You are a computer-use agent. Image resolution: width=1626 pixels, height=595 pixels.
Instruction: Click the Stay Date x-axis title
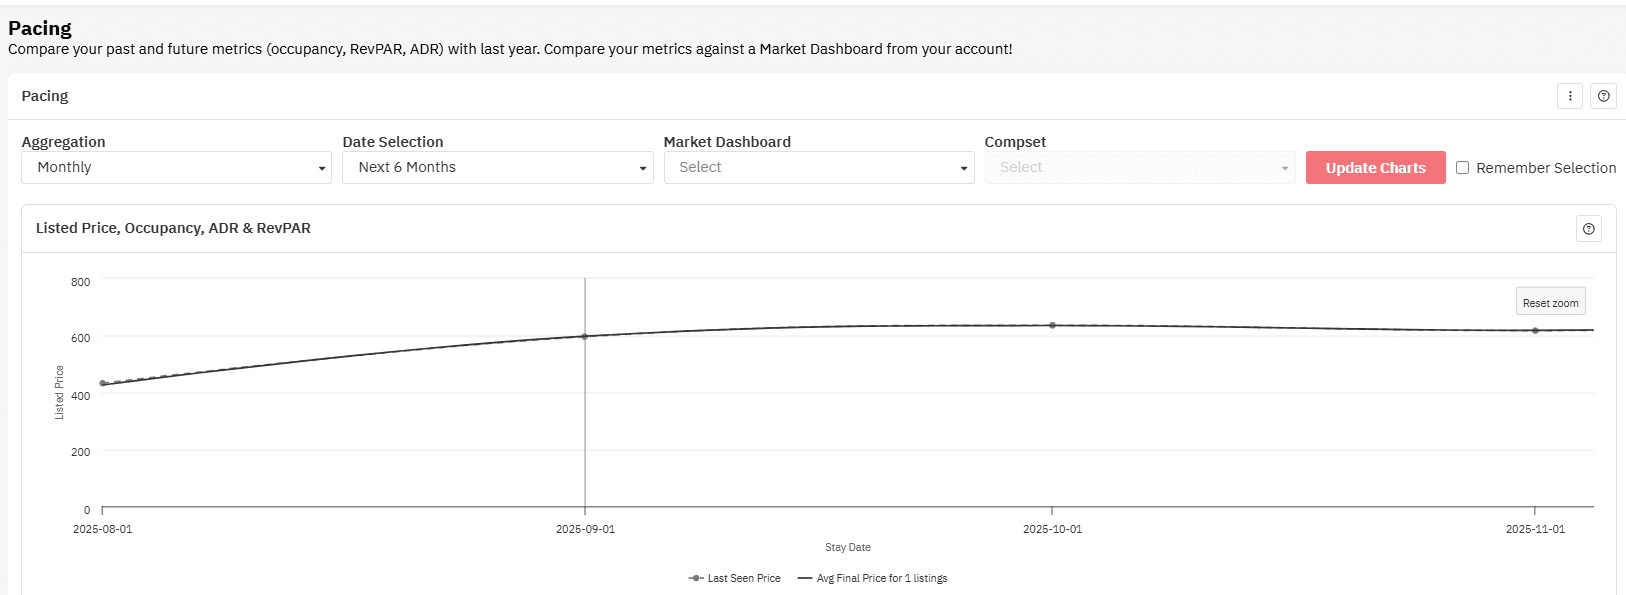pyautogui.click(x=847, y=547)
